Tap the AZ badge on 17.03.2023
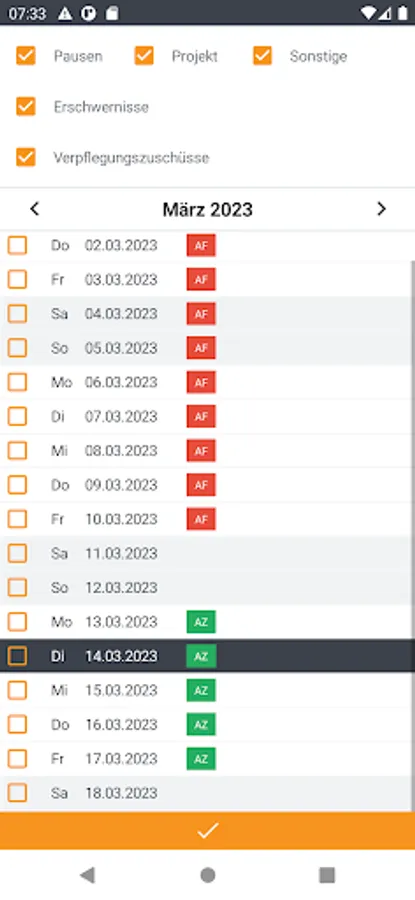Image resolution: width=415 pixels, height=900 pixels. tap(201, 759)
